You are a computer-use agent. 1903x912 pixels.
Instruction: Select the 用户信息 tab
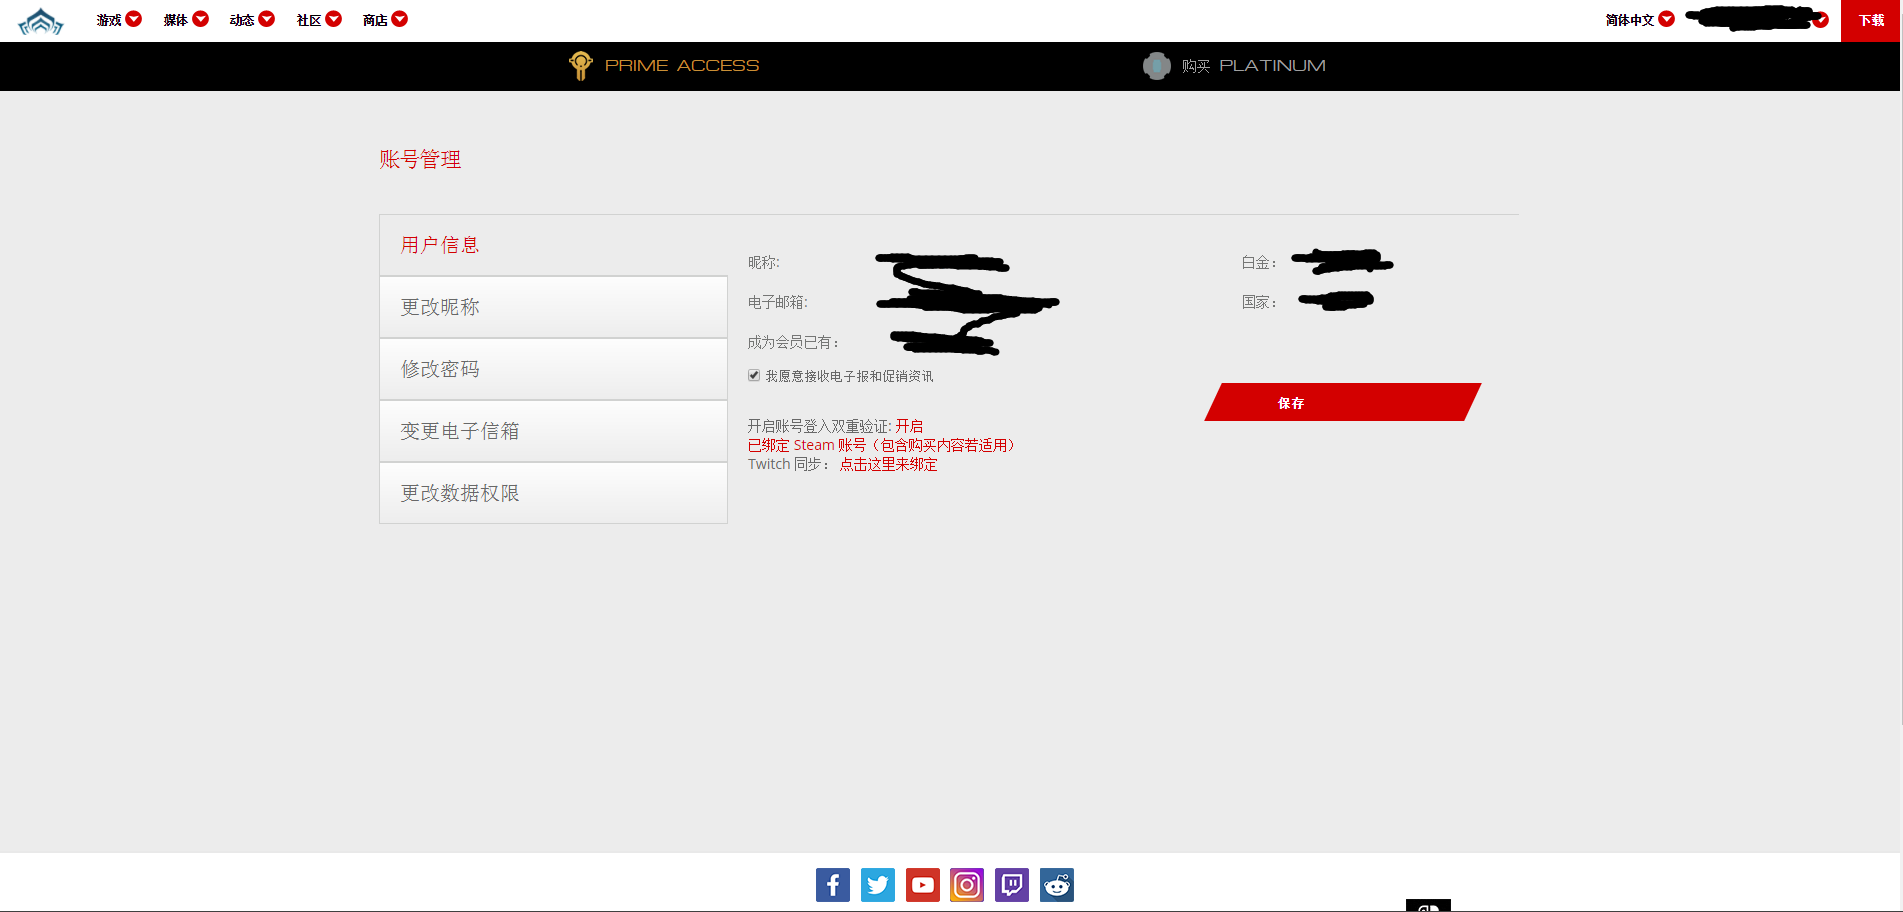(x=553, y=245)
